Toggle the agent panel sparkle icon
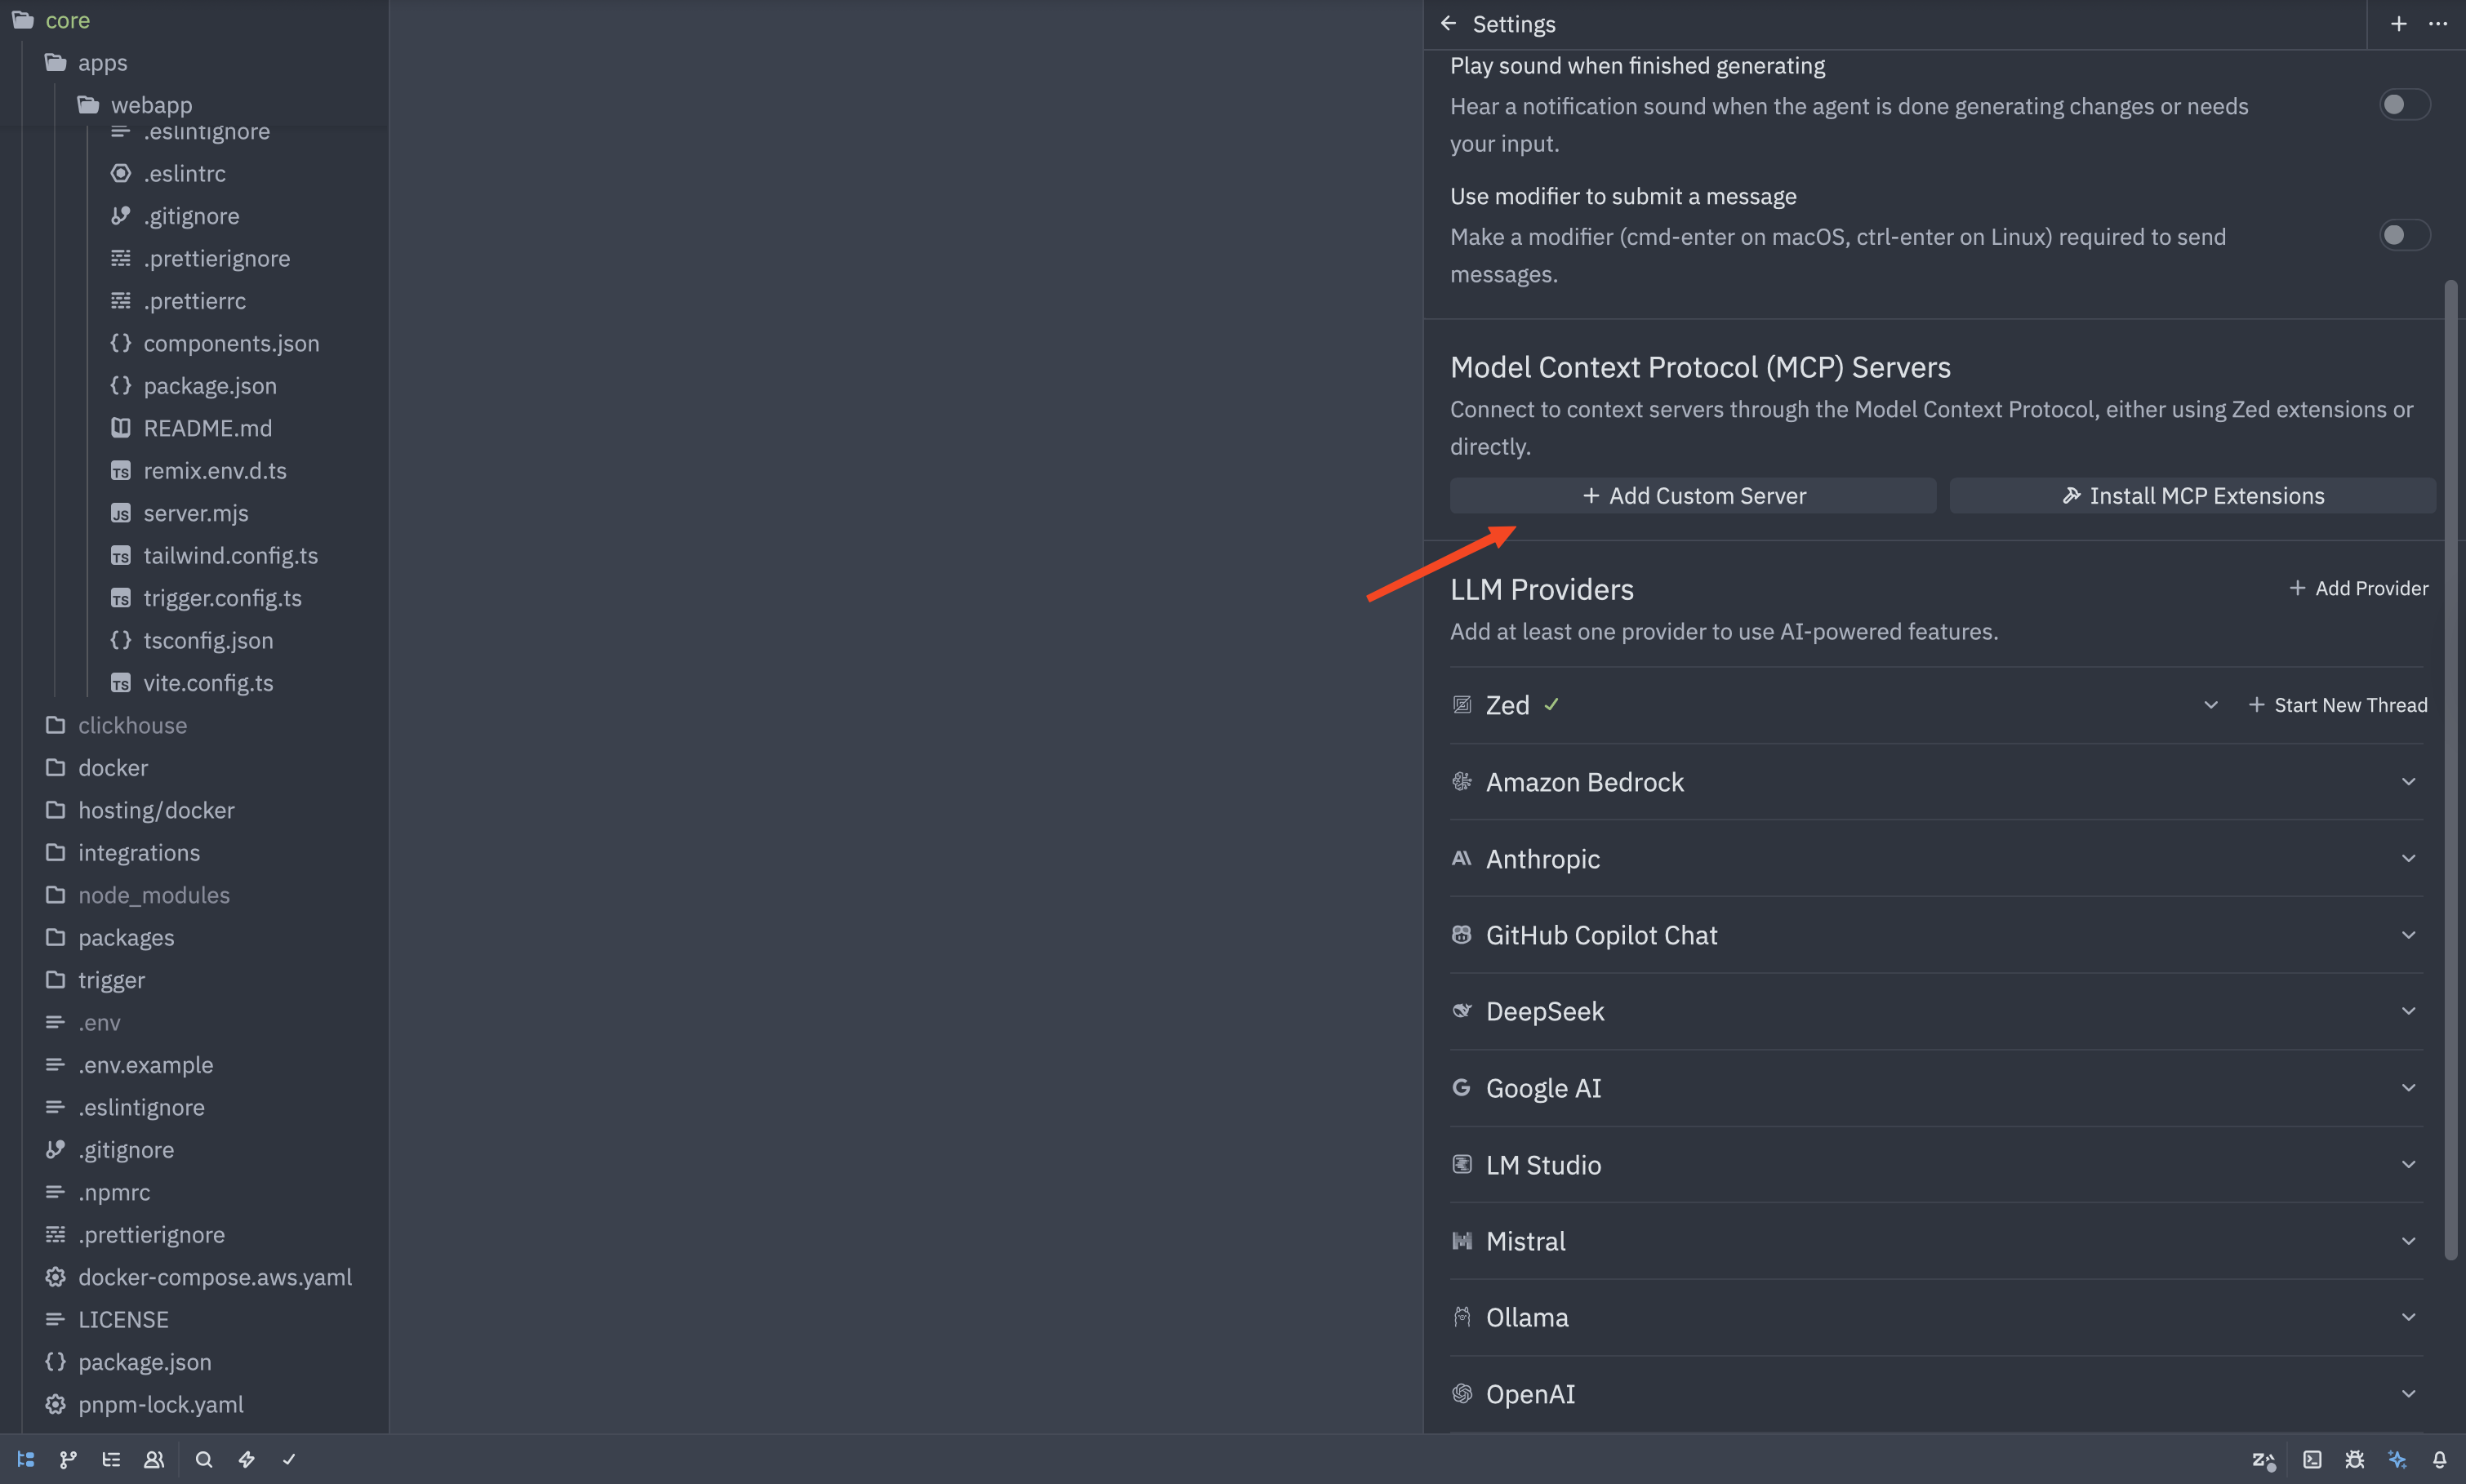Viewport: 2466px width, 1484px height. (x=2397, y=1459)
